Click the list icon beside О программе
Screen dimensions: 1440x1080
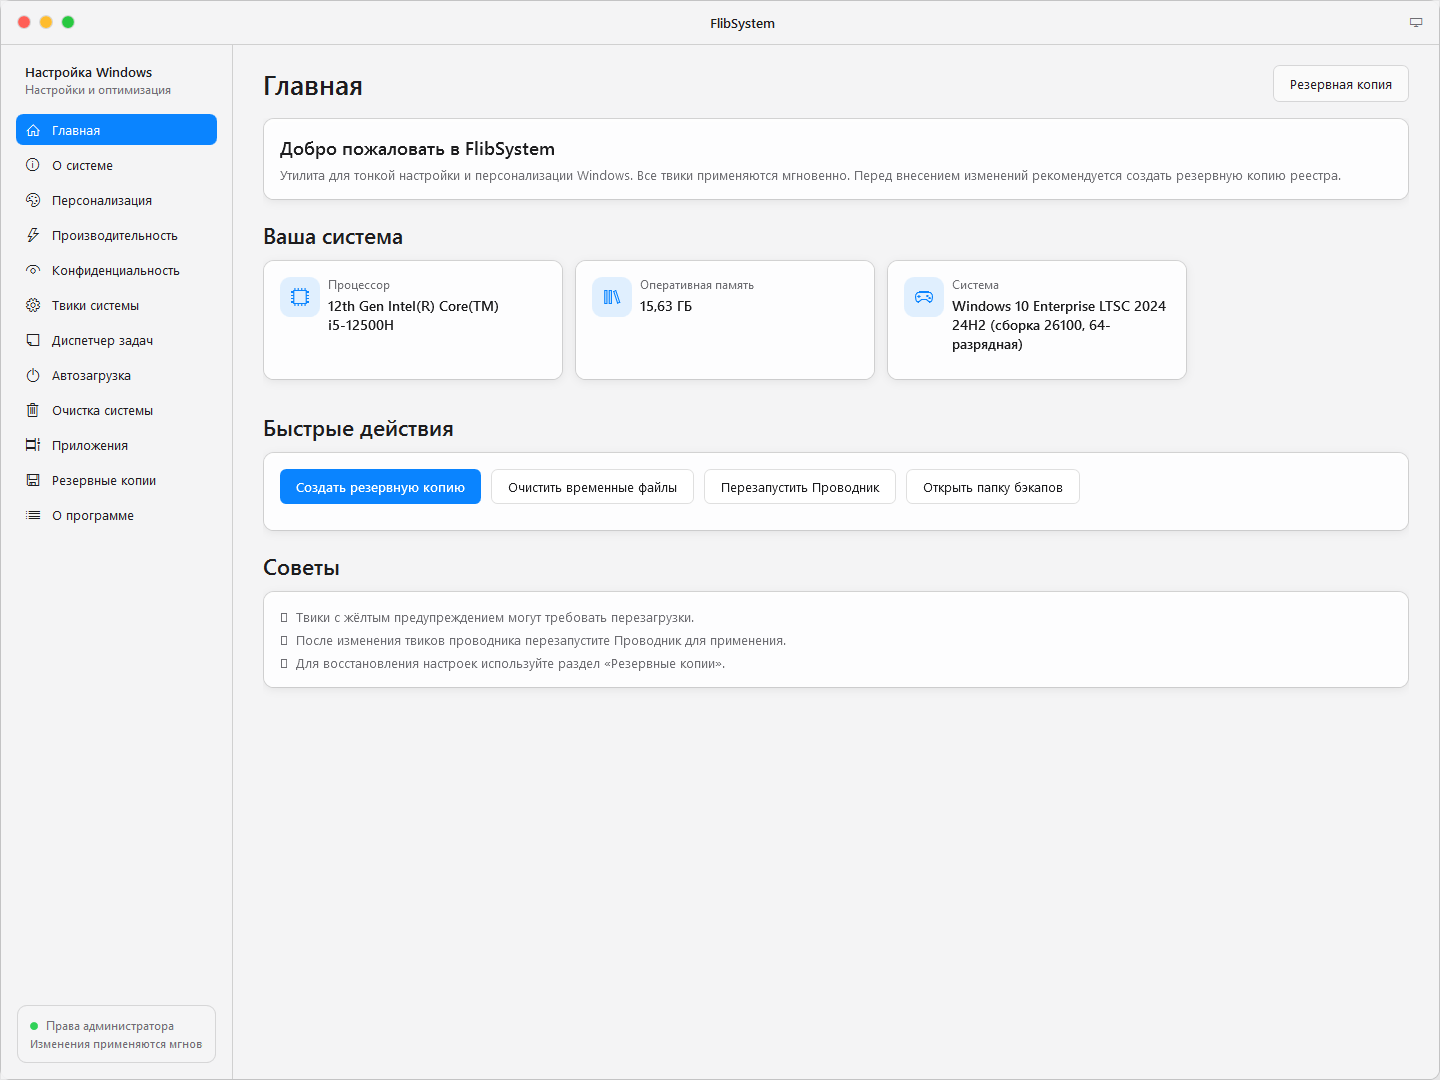[x=33, y=515]
